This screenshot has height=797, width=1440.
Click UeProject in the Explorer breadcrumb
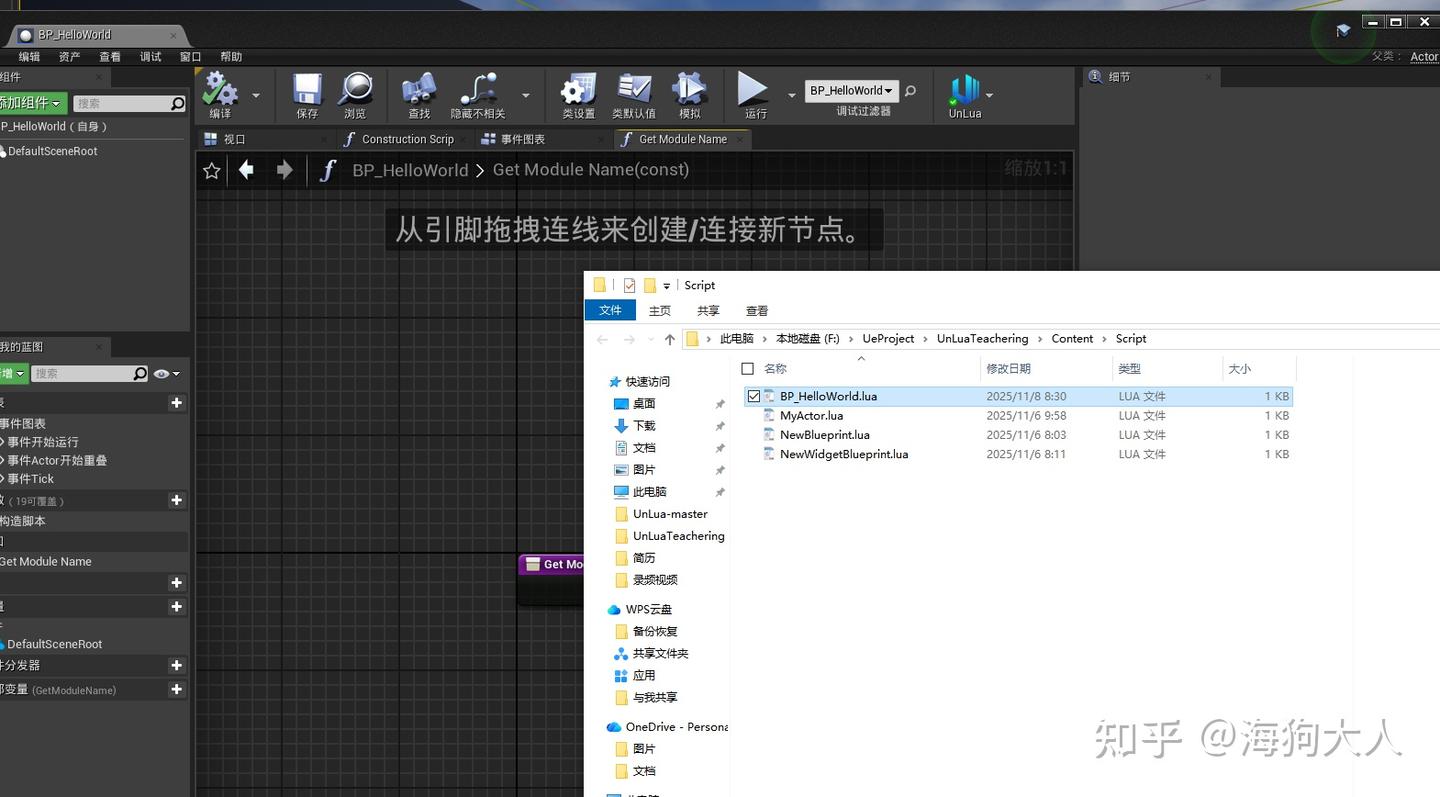[x=888, y=339]
